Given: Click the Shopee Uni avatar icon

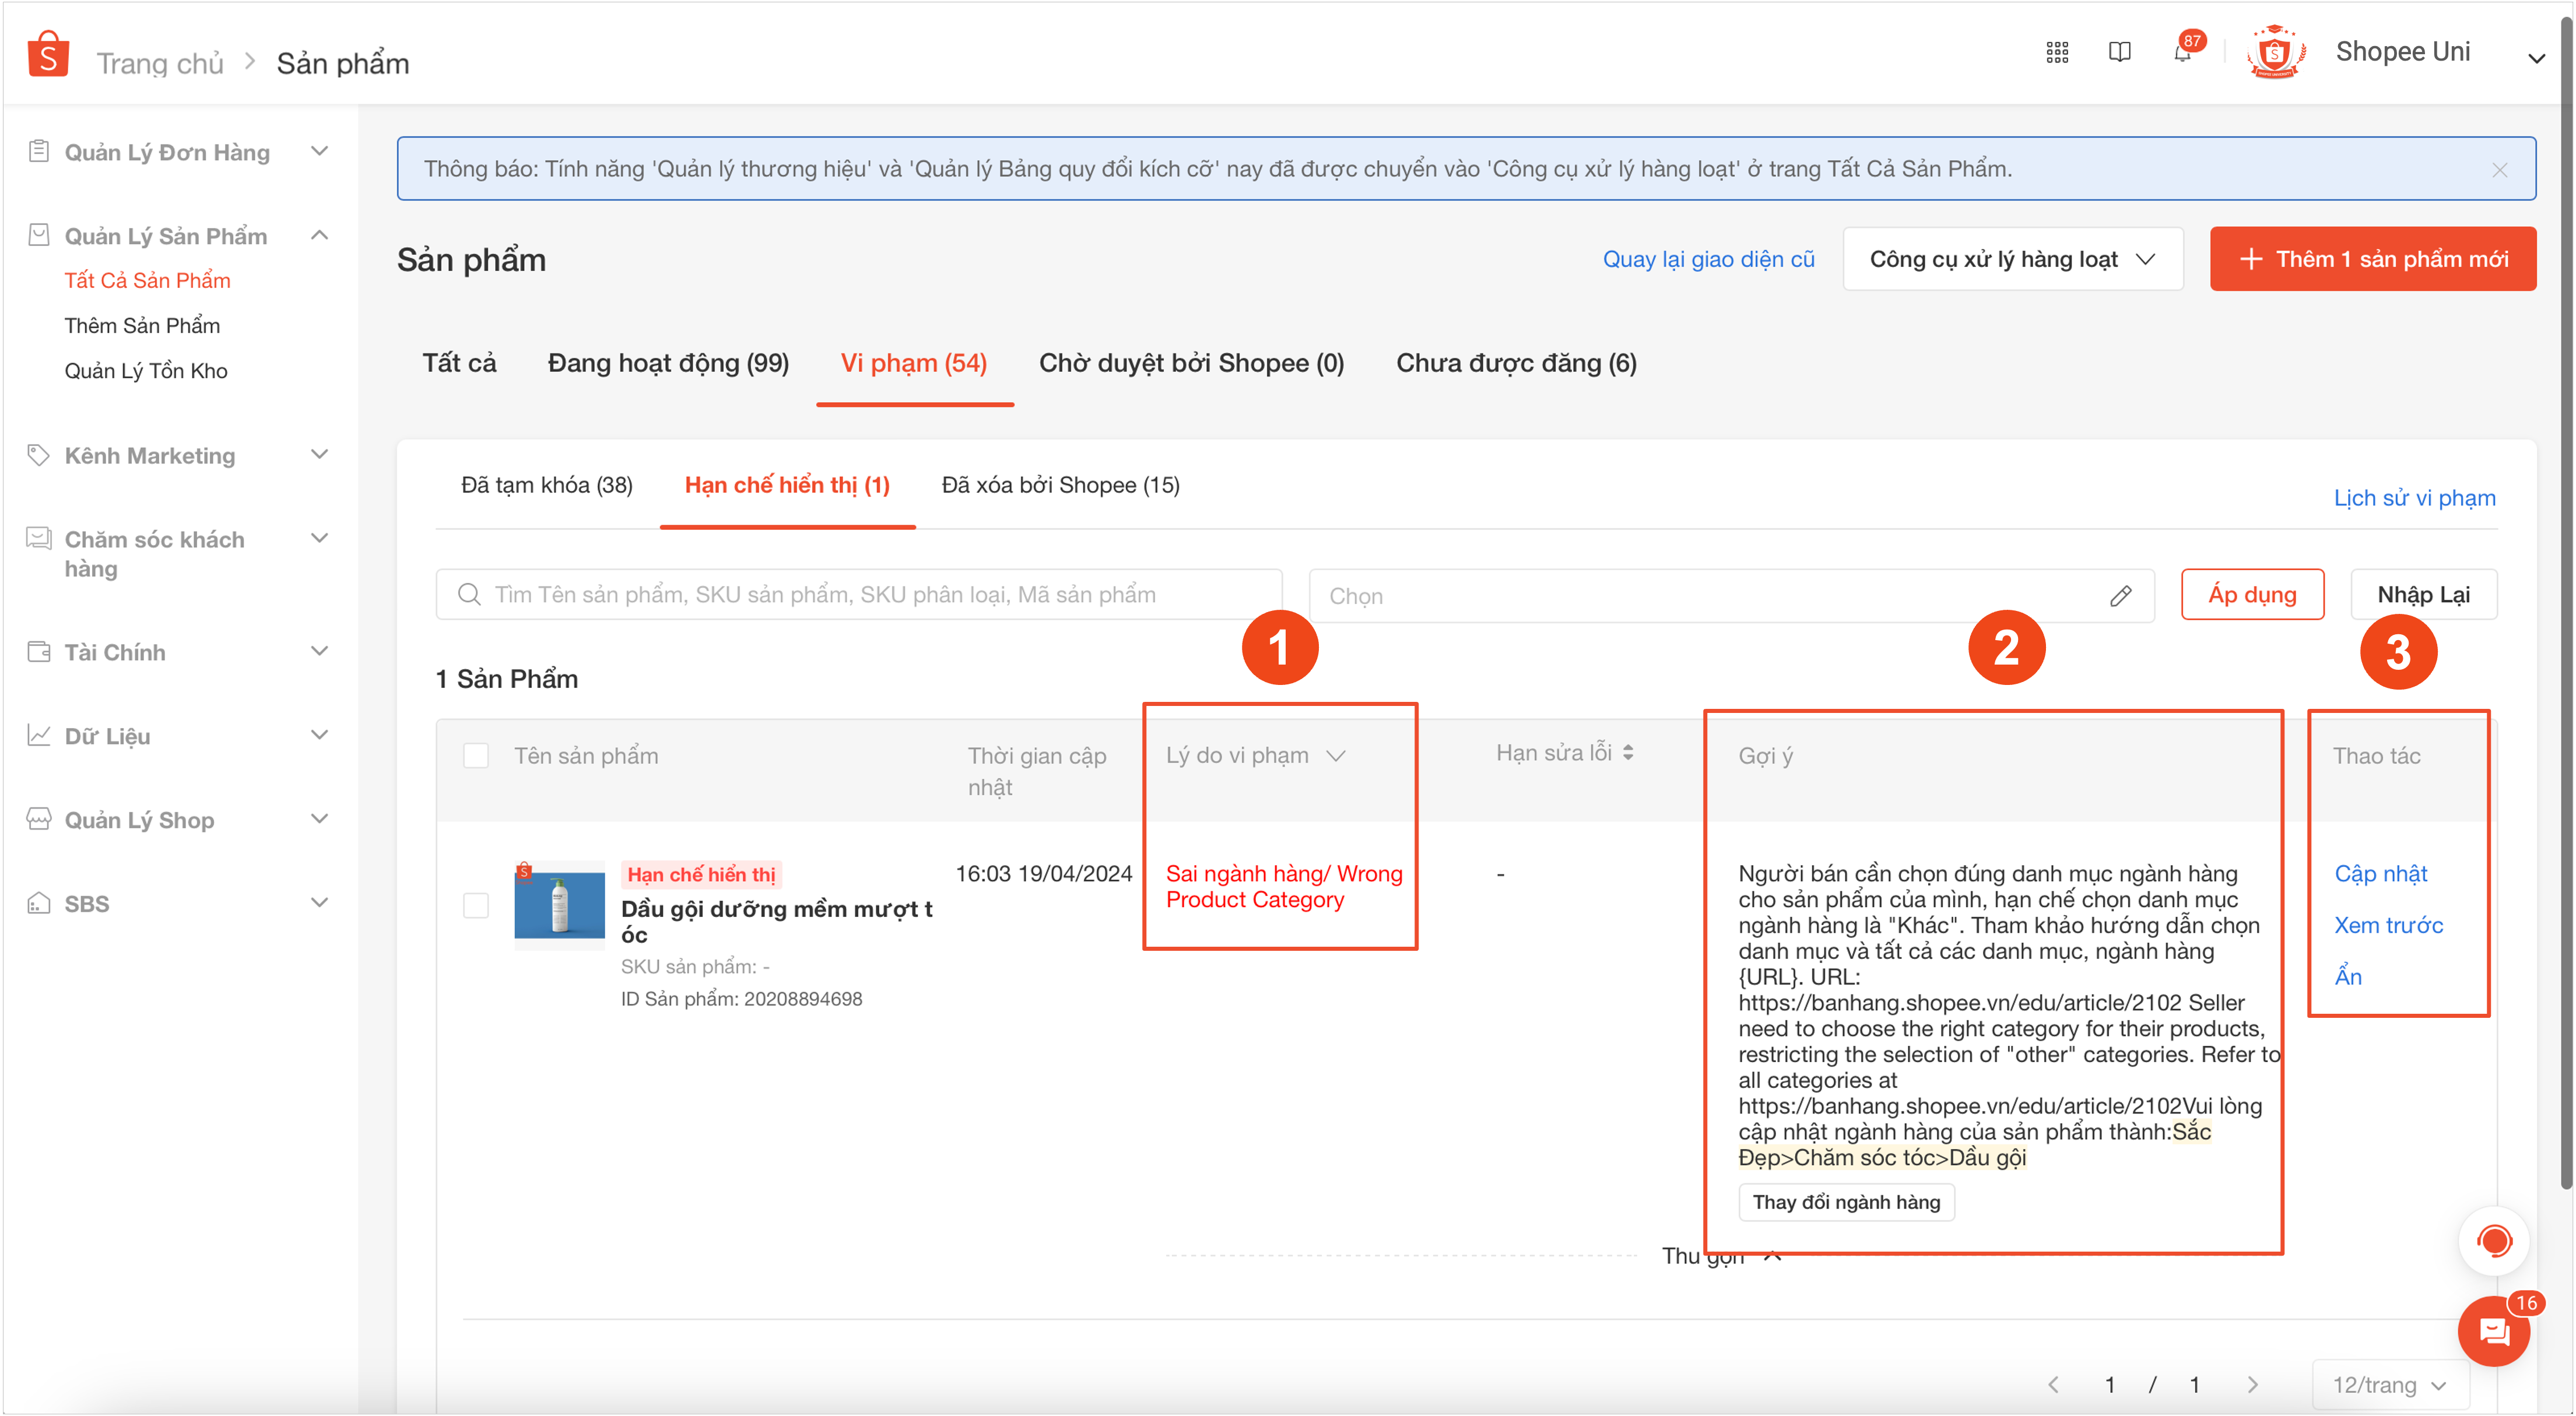Looking at the screenshot, I should click(2275, 53).
